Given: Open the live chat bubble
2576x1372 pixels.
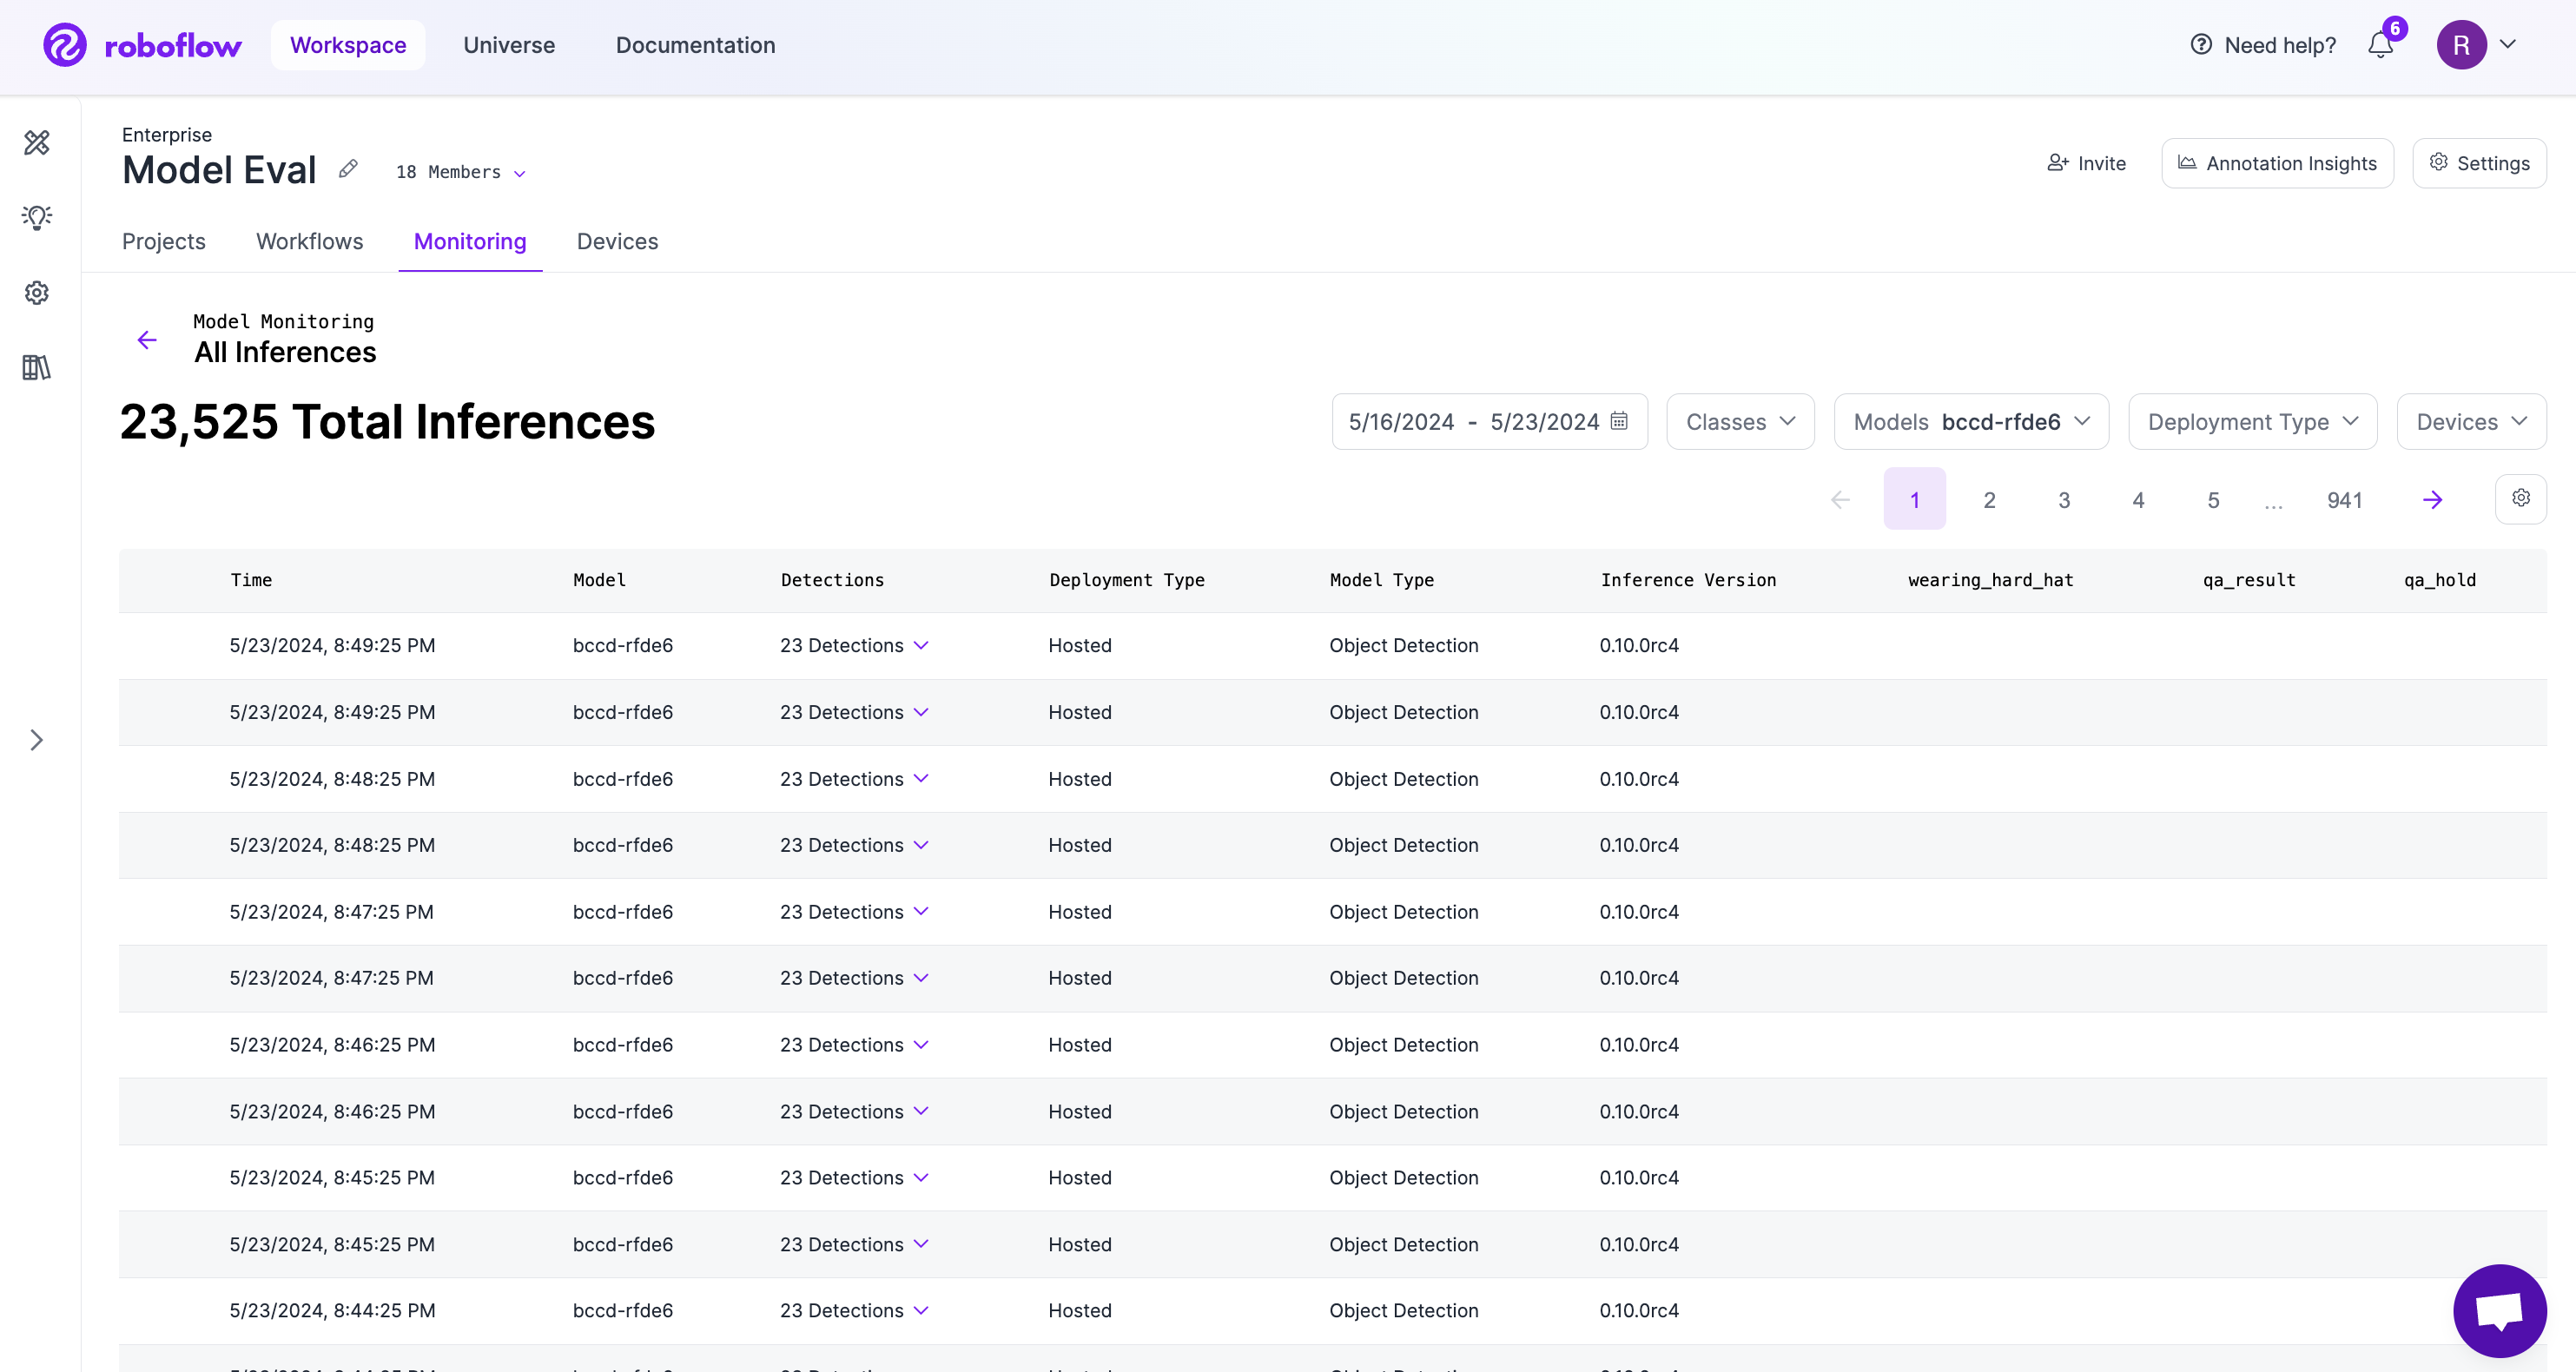Looking at the screenshot, I should tap(2498, 1310).
